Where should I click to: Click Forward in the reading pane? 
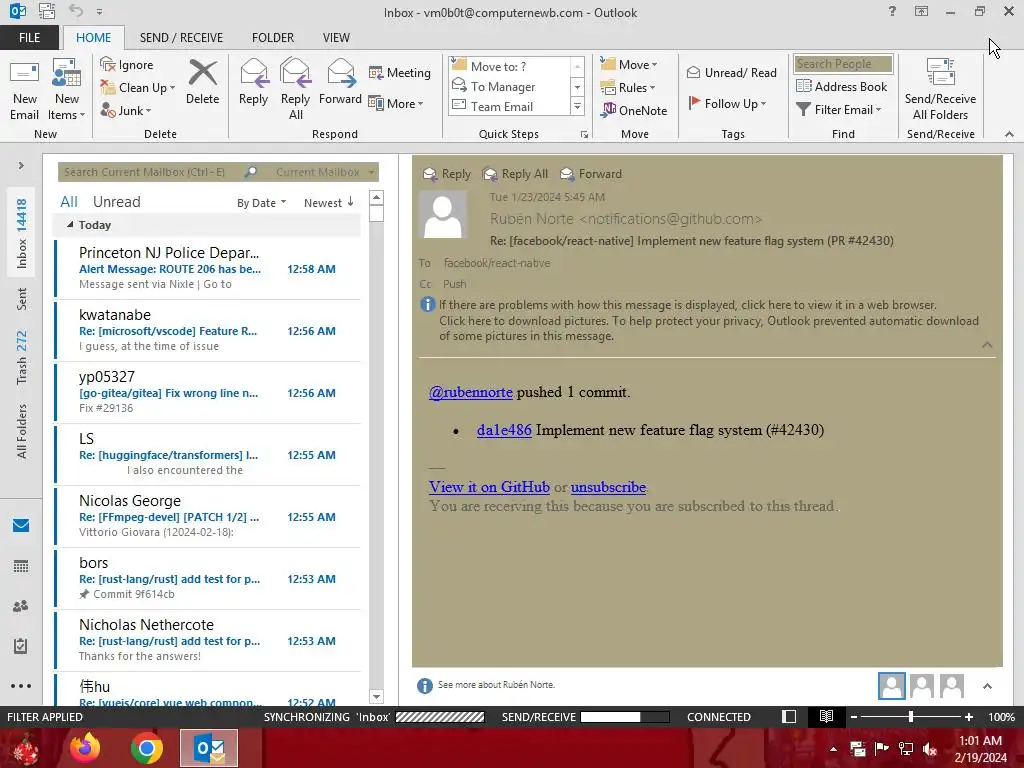tap(592, 174)
